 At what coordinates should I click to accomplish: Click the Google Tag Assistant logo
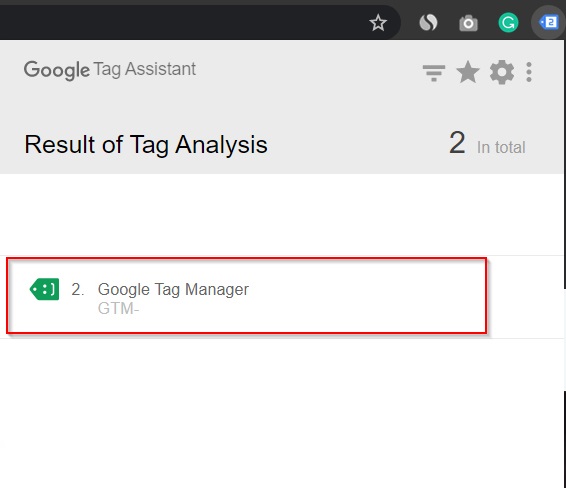(x=110, y=70)
